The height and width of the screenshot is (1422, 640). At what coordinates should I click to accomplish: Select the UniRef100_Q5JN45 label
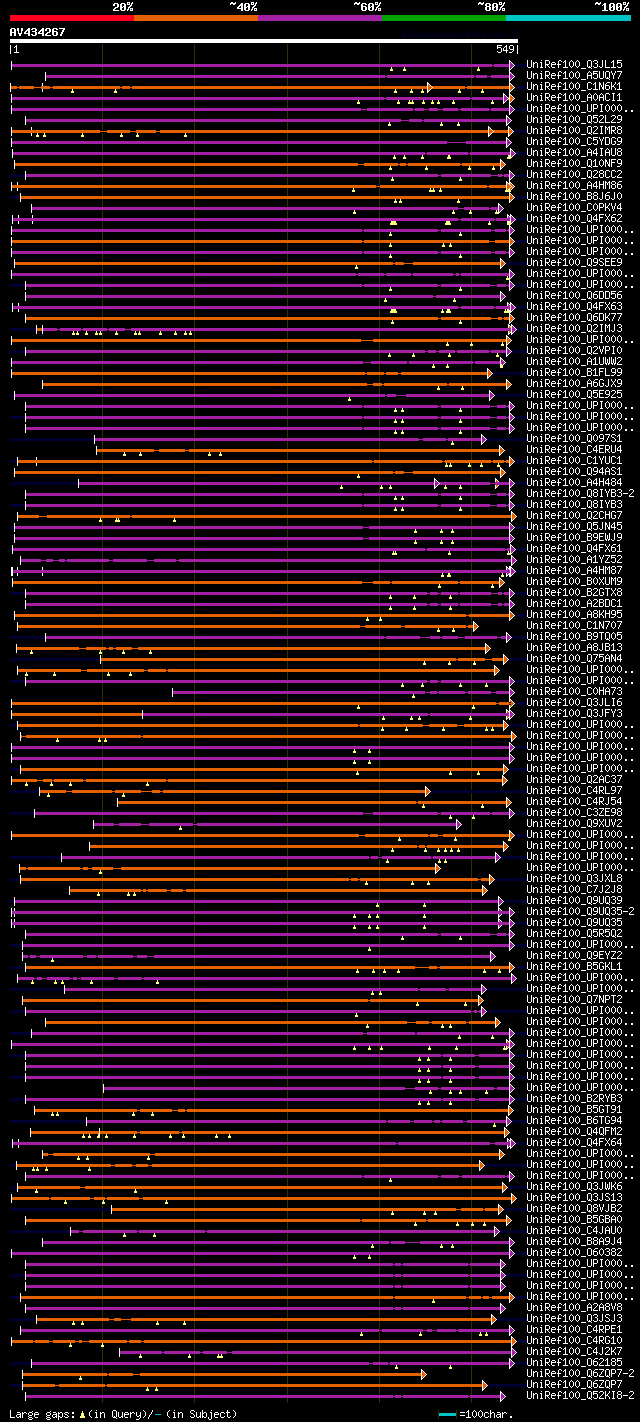(x=574, y=526)
